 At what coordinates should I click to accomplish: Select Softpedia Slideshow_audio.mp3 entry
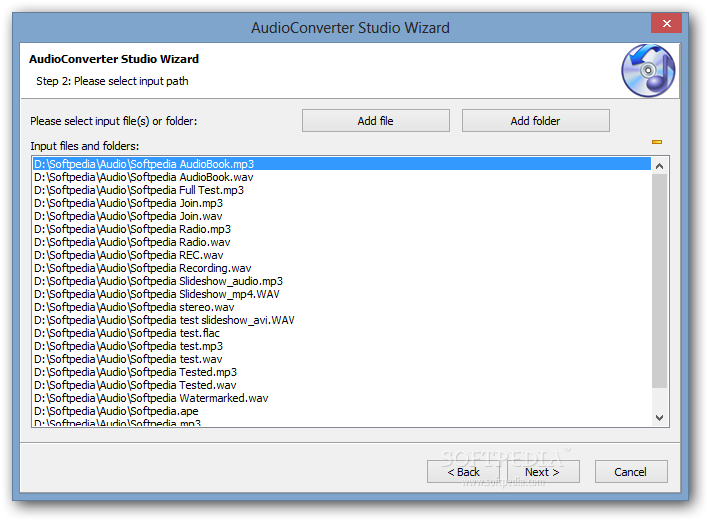click(x=342, y=281)
